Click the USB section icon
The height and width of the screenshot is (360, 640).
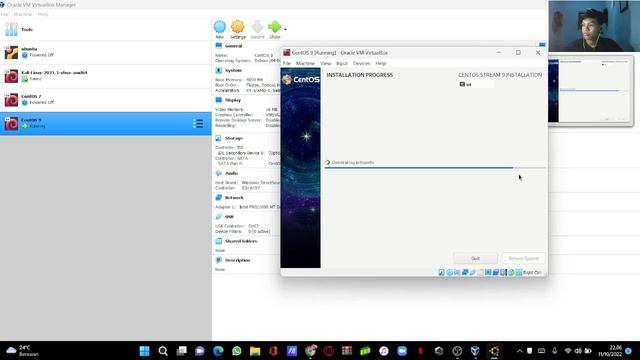point(218,216)
